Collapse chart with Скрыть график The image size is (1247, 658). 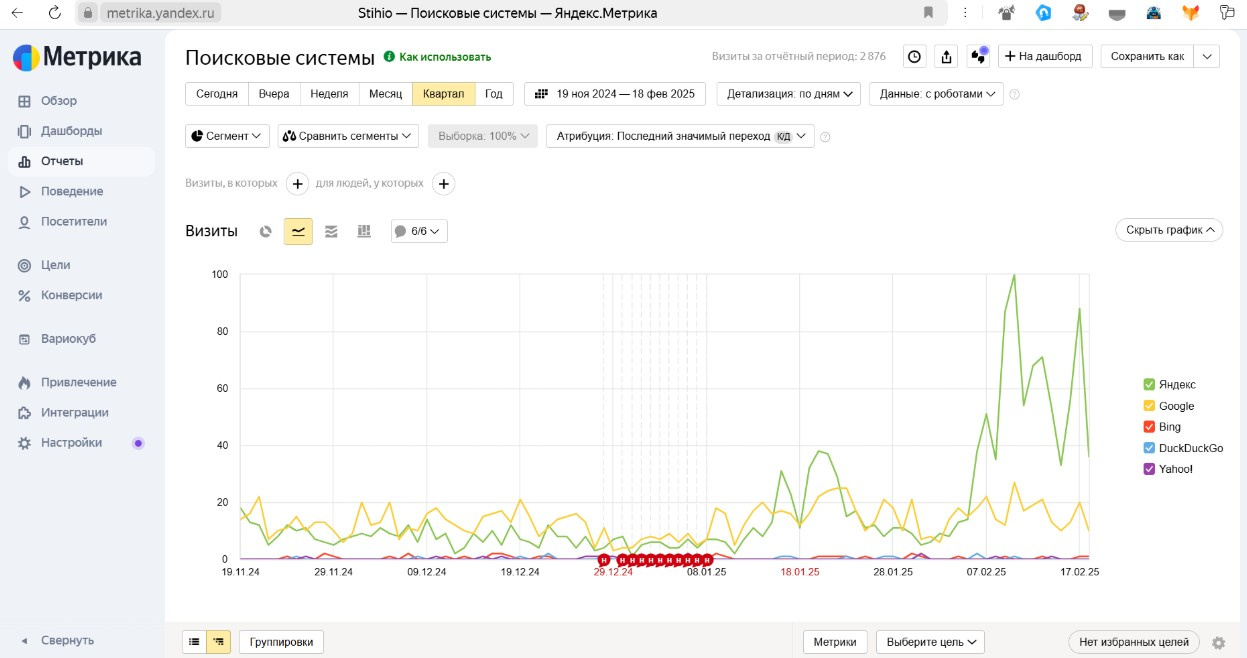[1168, 230]
